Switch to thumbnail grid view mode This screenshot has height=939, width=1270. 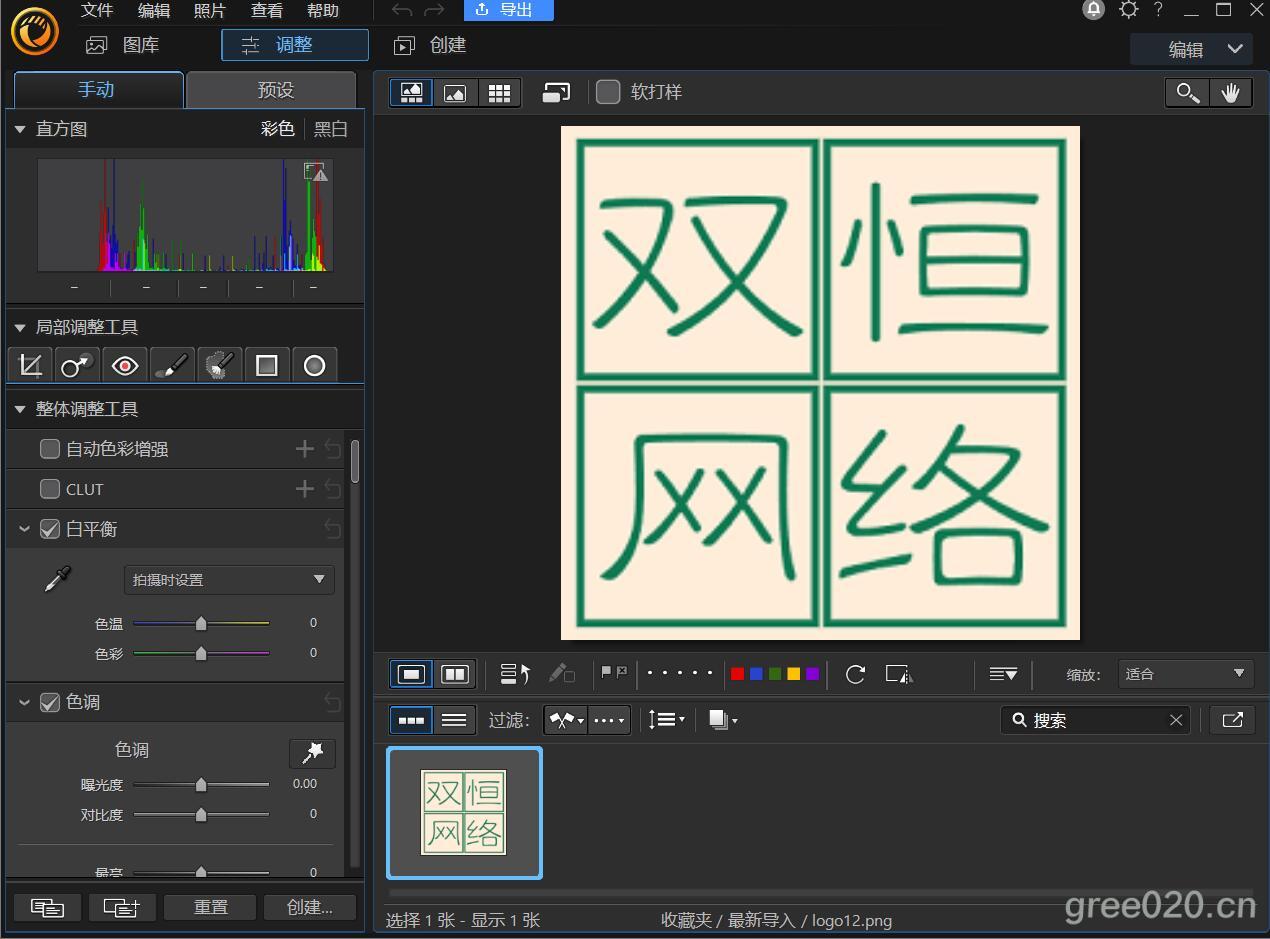(499, 93)
